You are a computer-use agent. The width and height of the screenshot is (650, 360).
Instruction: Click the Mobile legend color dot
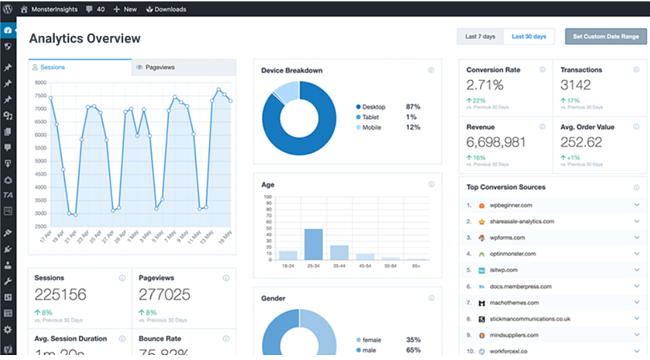(x=358, y=127)
